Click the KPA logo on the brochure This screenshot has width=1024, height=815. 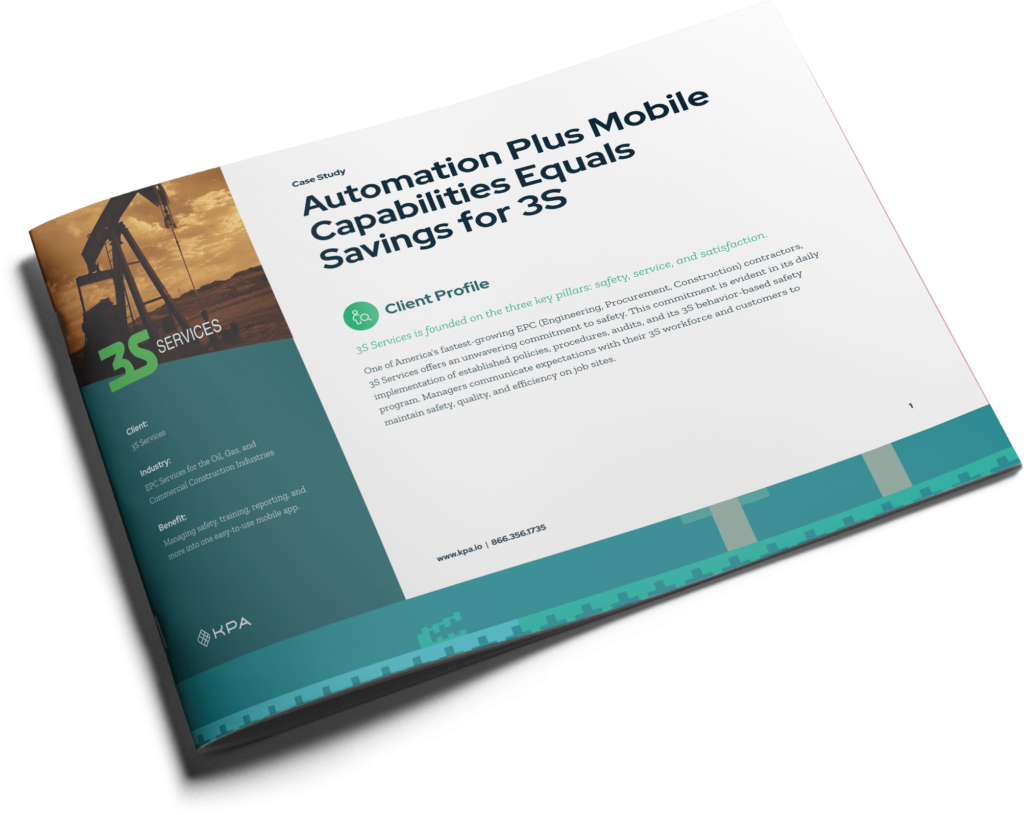tap(224, 630)
